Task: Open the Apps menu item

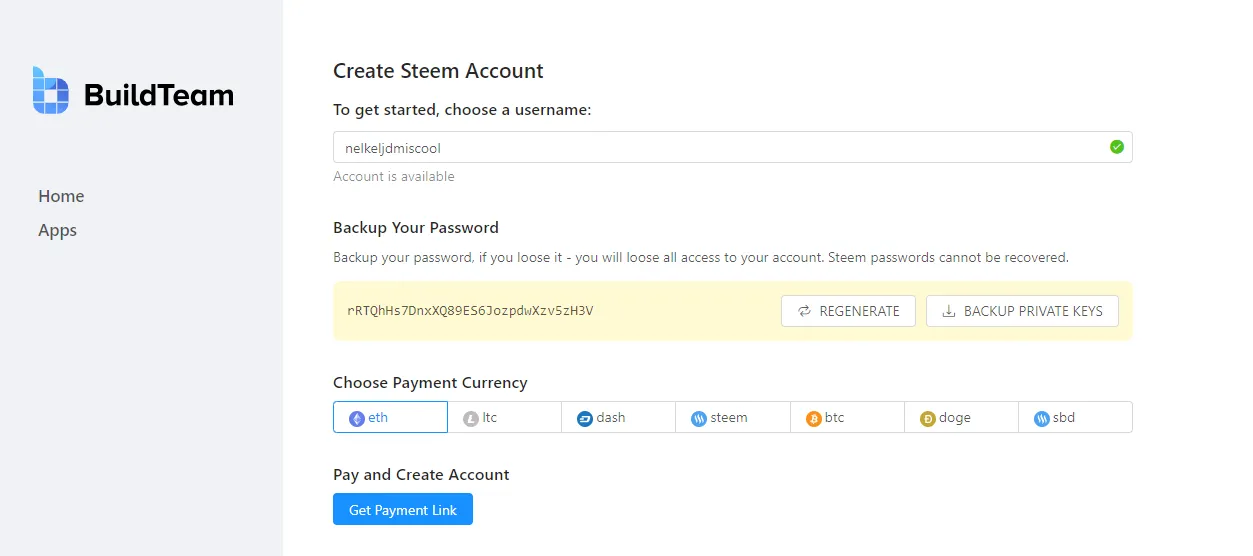Action: (57, 230)
